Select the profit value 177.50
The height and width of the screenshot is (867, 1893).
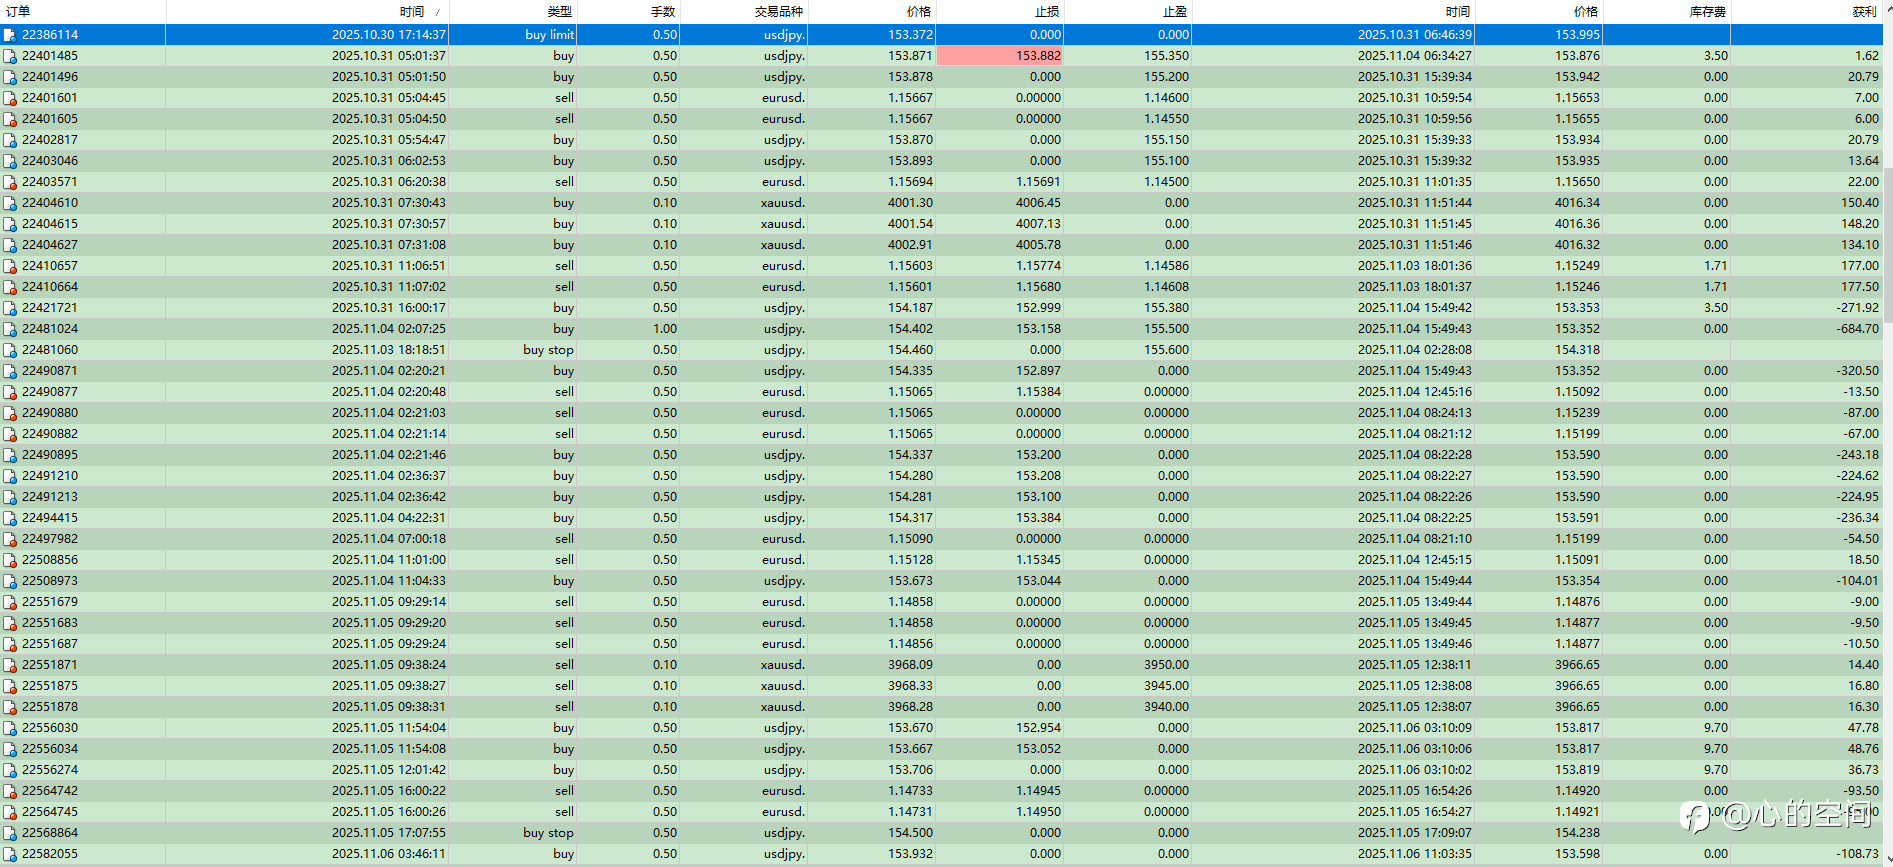[1860, 287]
